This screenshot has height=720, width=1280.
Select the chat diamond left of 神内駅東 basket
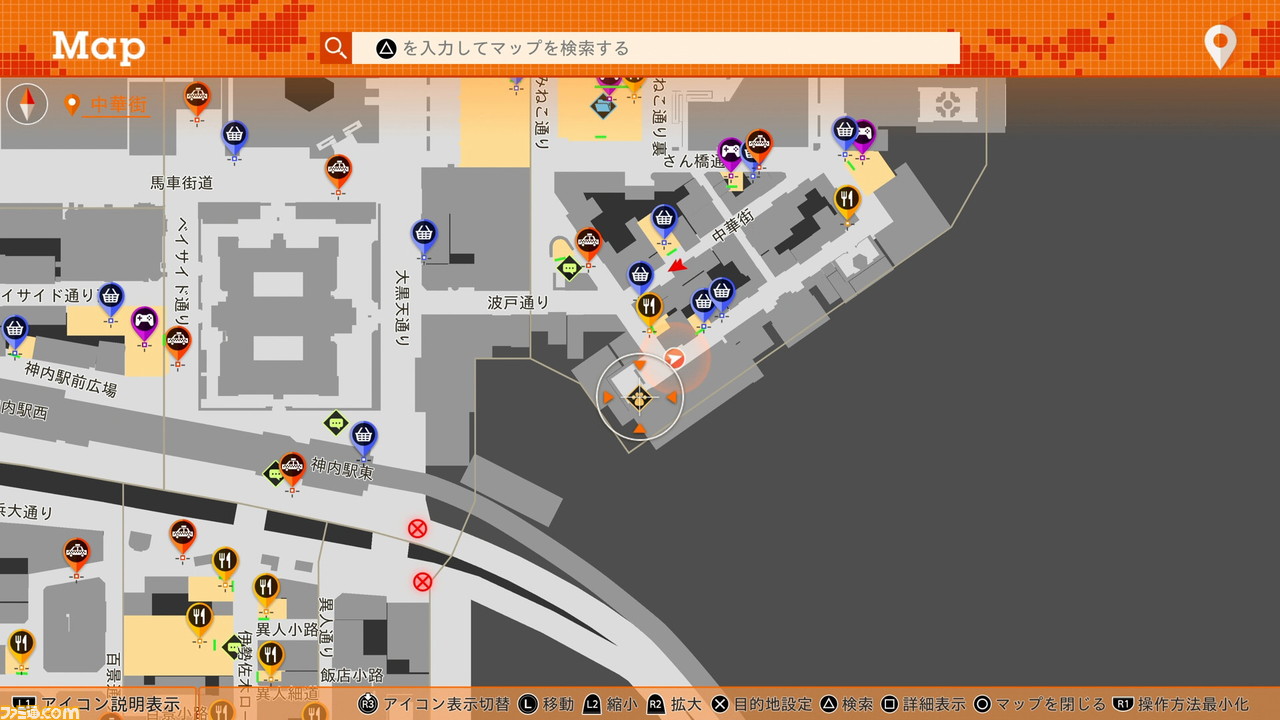[x=336, y=423]
